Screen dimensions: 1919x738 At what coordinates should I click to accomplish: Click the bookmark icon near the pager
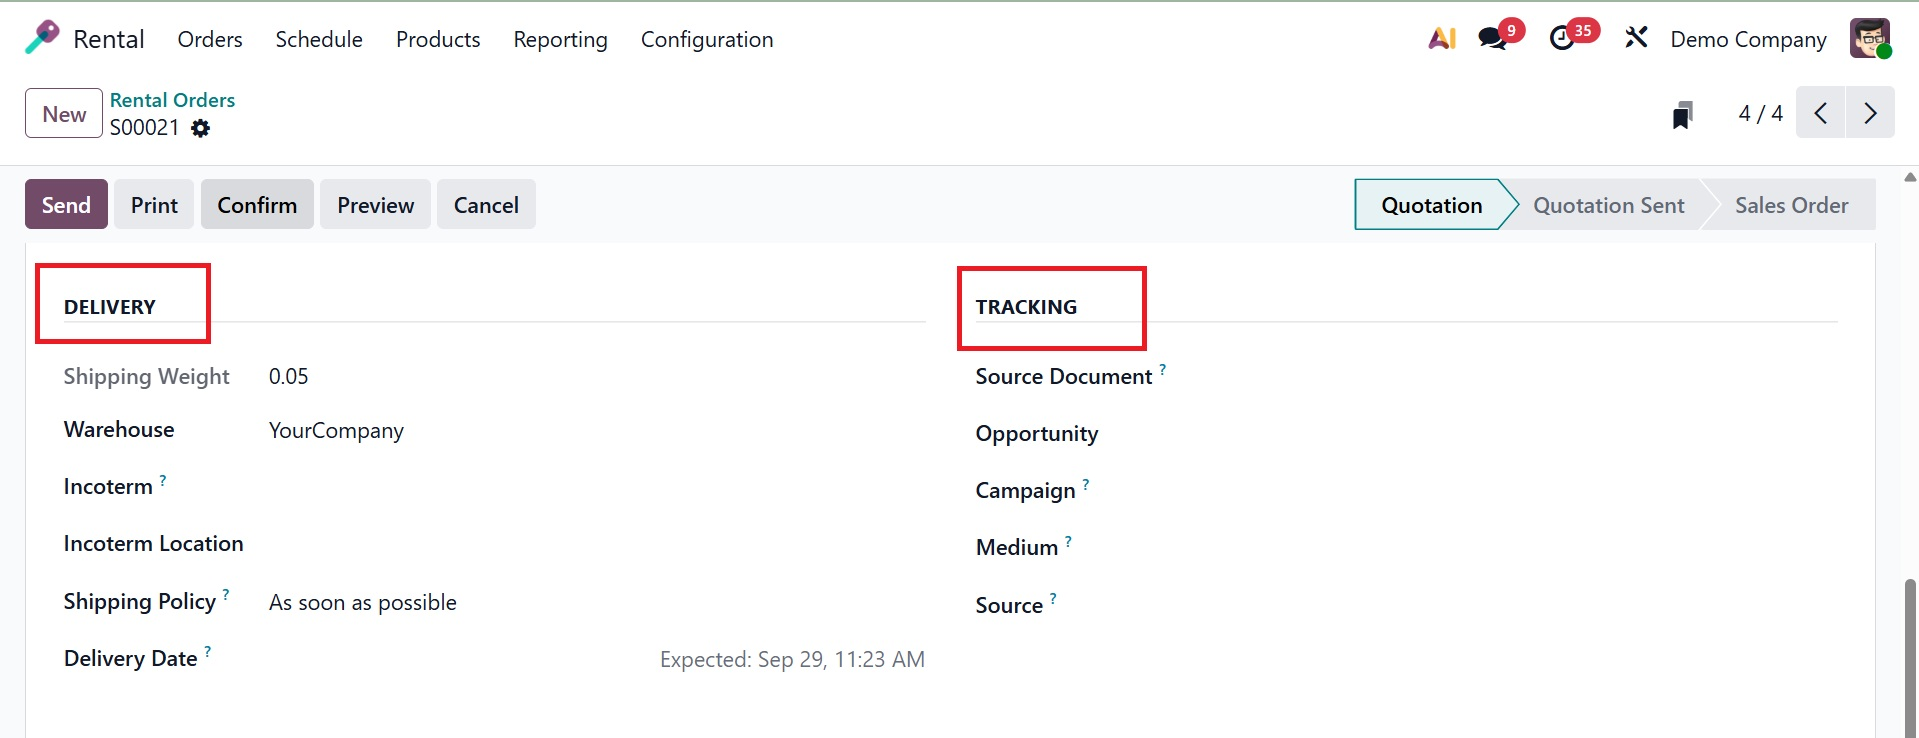click(1683, 115)
